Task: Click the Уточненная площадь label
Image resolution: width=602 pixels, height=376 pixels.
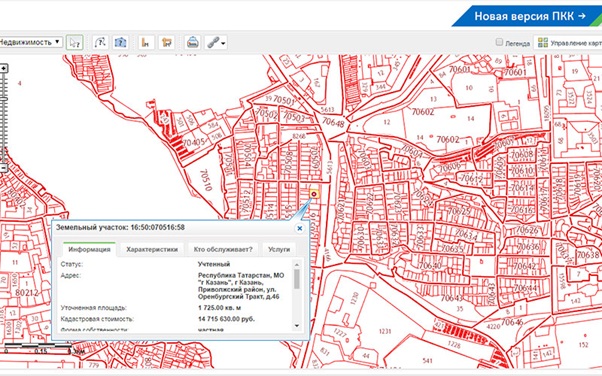Action: (94, 308)
